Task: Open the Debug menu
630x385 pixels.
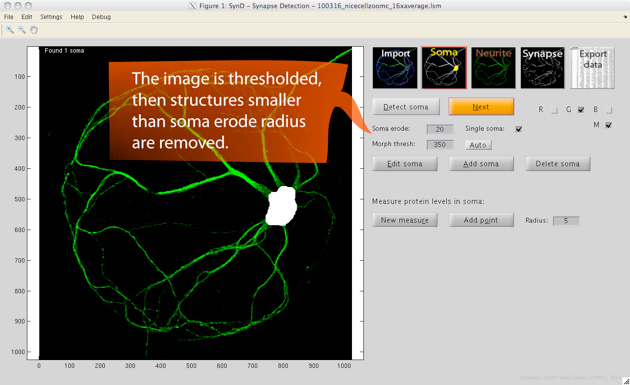Action: tap(101, 17)
